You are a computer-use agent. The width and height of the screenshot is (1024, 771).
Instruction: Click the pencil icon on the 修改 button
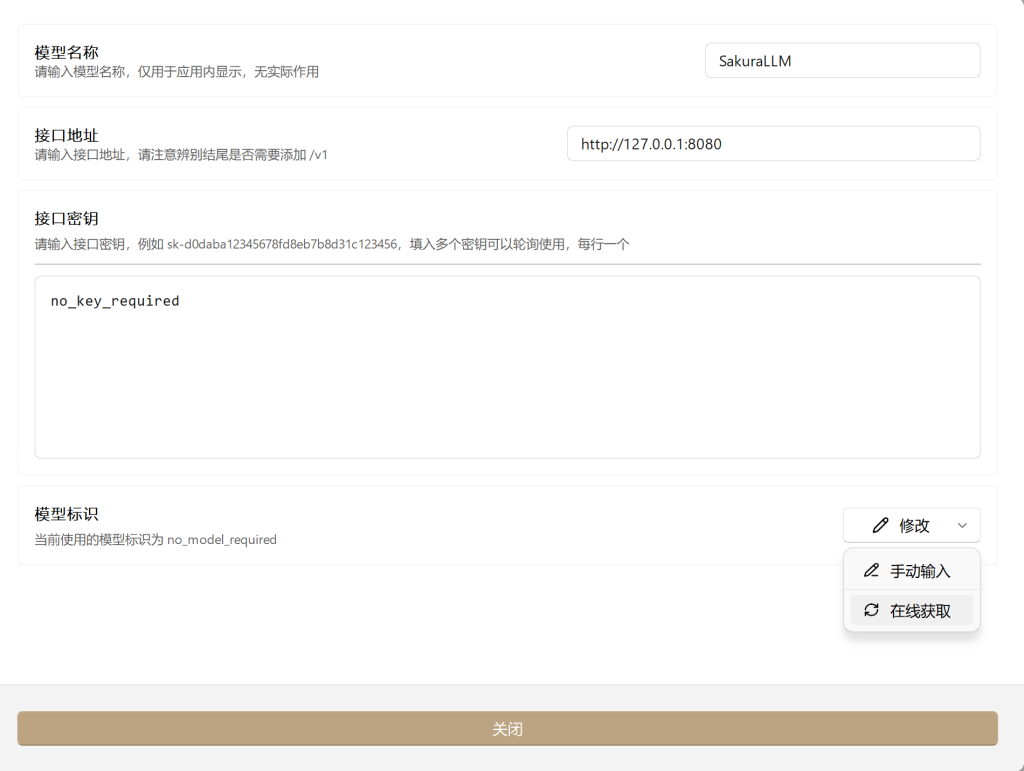[880, 525]
